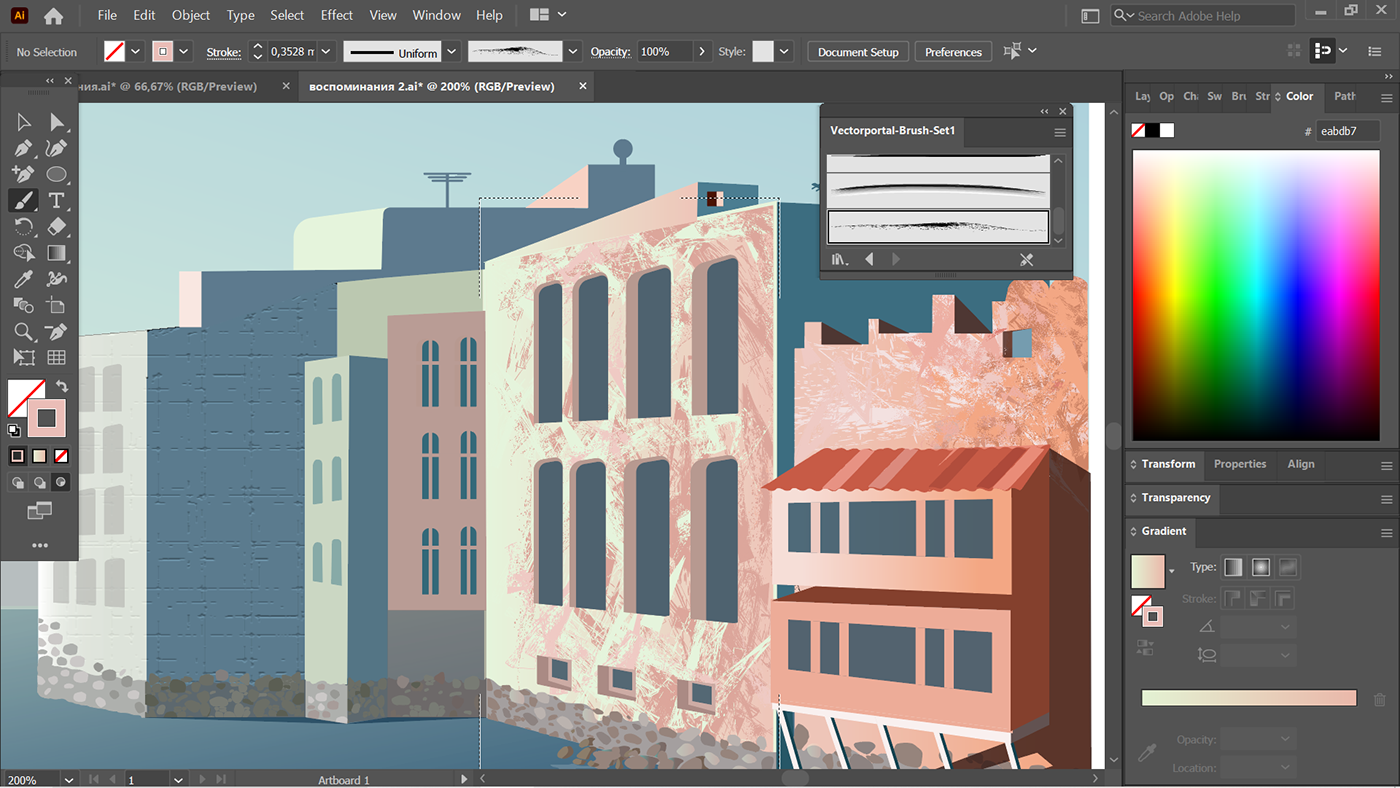Remove brush stroke in Vectorportal brush panel

click(x=1026, y=260)
